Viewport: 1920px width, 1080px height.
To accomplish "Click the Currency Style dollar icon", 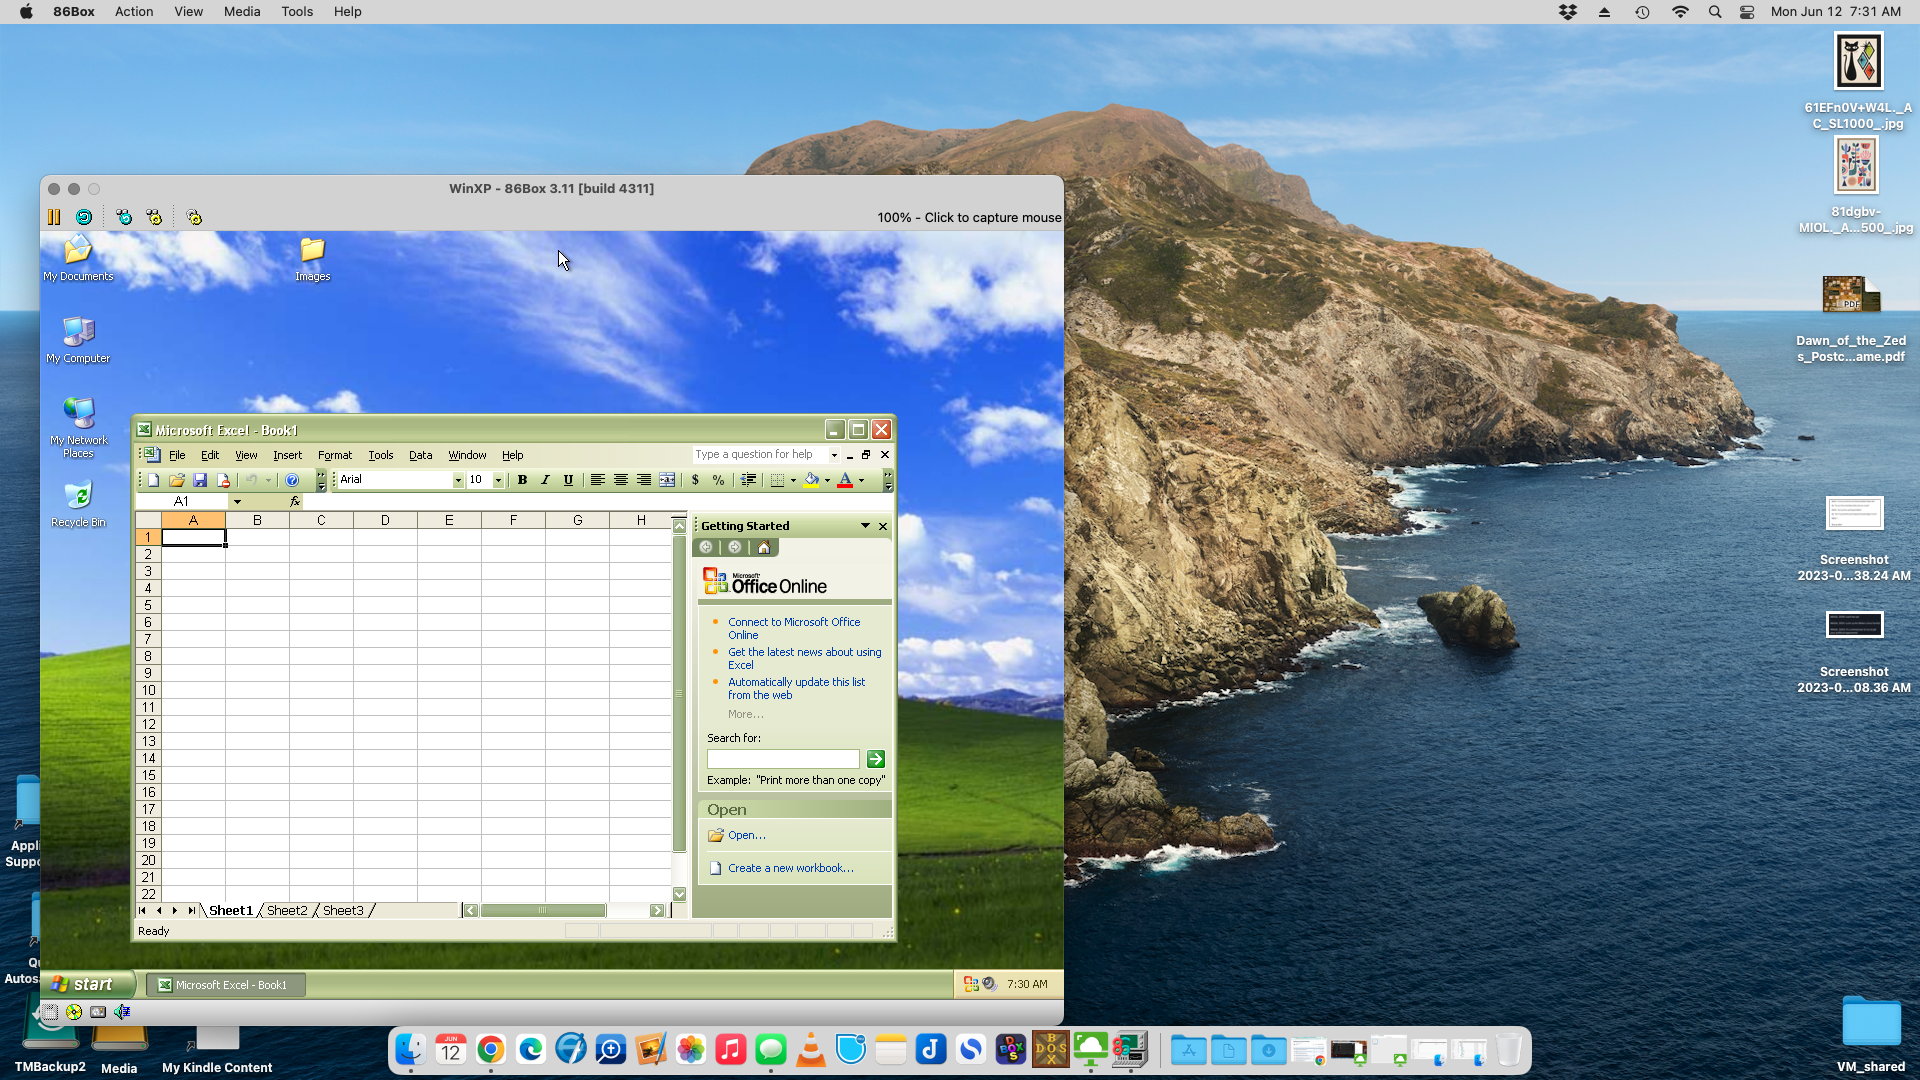I will (x=695, y=480).
